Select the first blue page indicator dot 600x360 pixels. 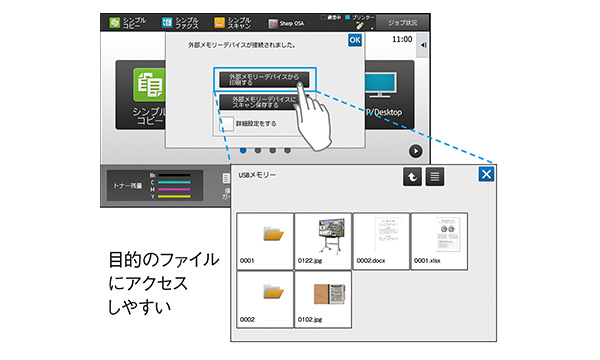[x=243, y=150]
